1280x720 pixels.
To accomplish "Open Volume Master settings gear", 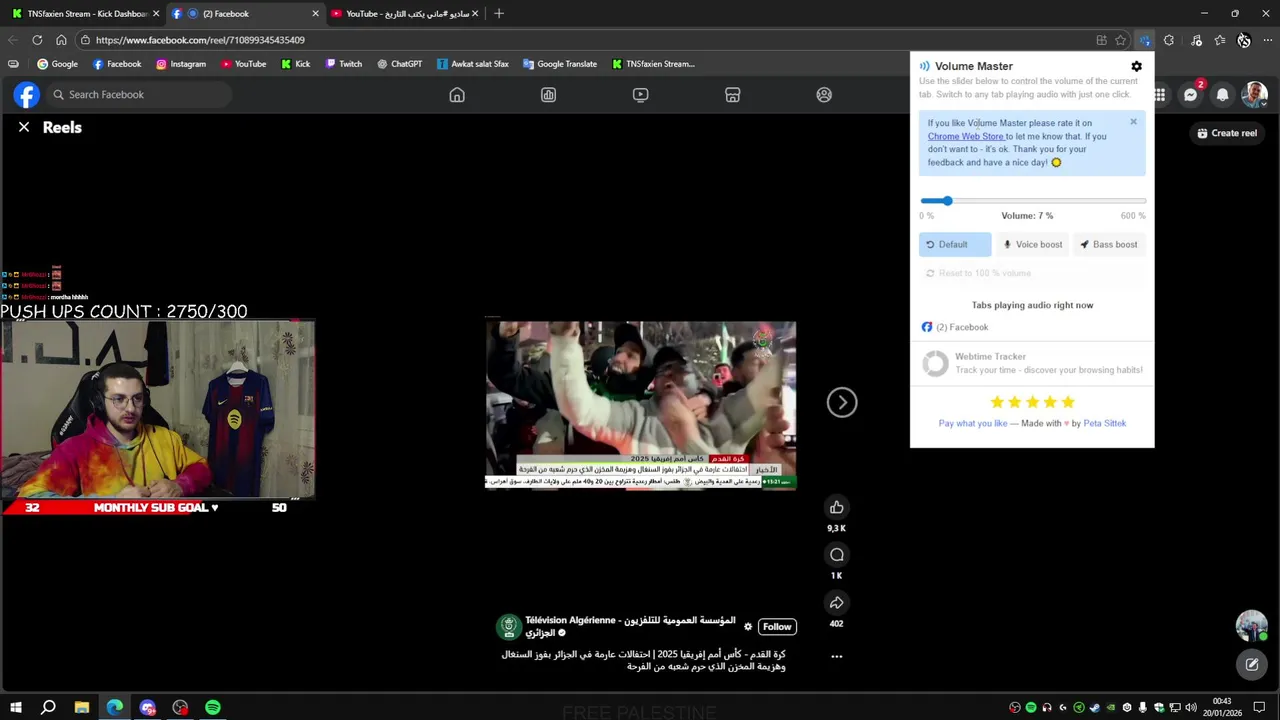I will (1136, 66).
